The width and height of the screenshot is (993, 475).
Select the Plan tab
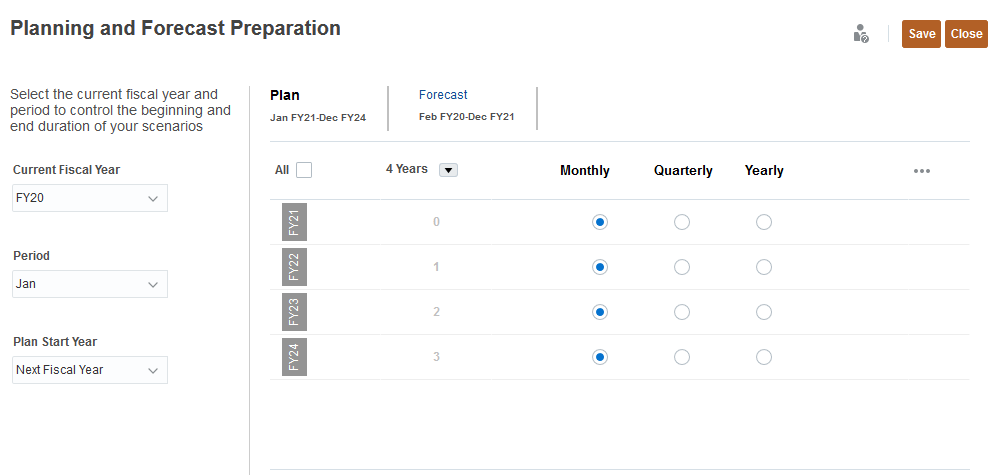[285, 95]
